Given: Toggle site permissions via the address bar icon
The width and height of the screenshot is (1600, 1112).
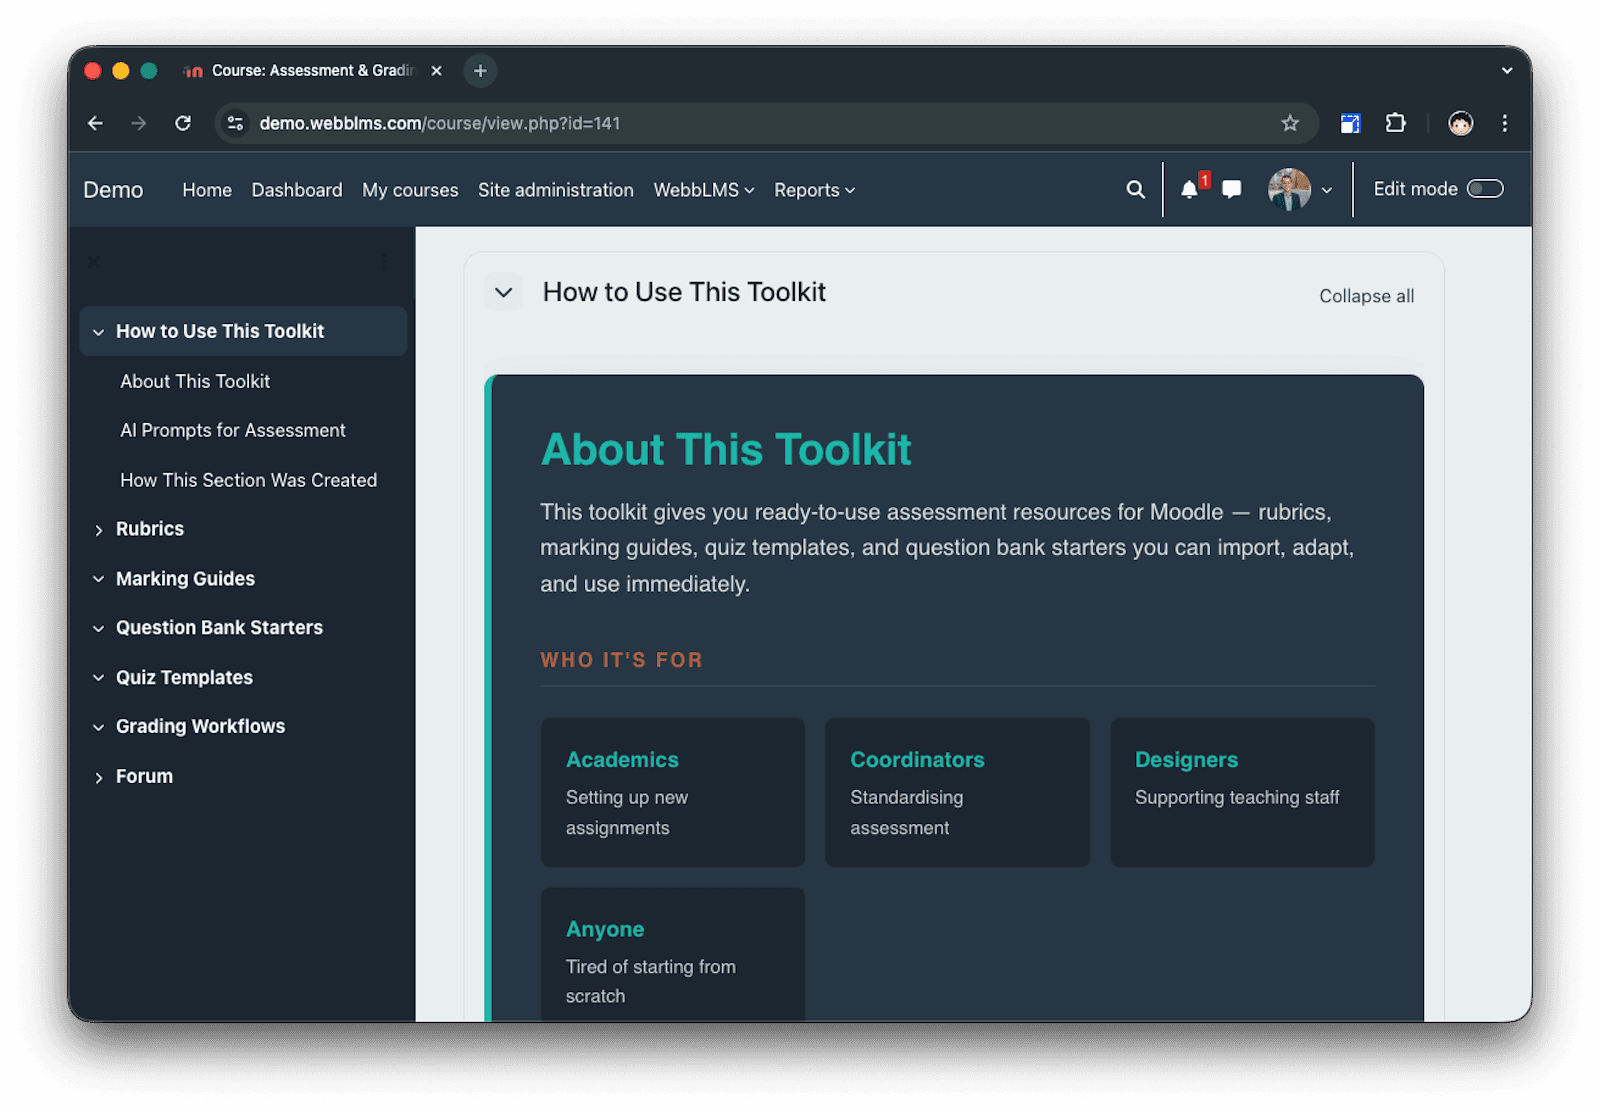Looking at the screenshot, I should [x=235, y=123].
